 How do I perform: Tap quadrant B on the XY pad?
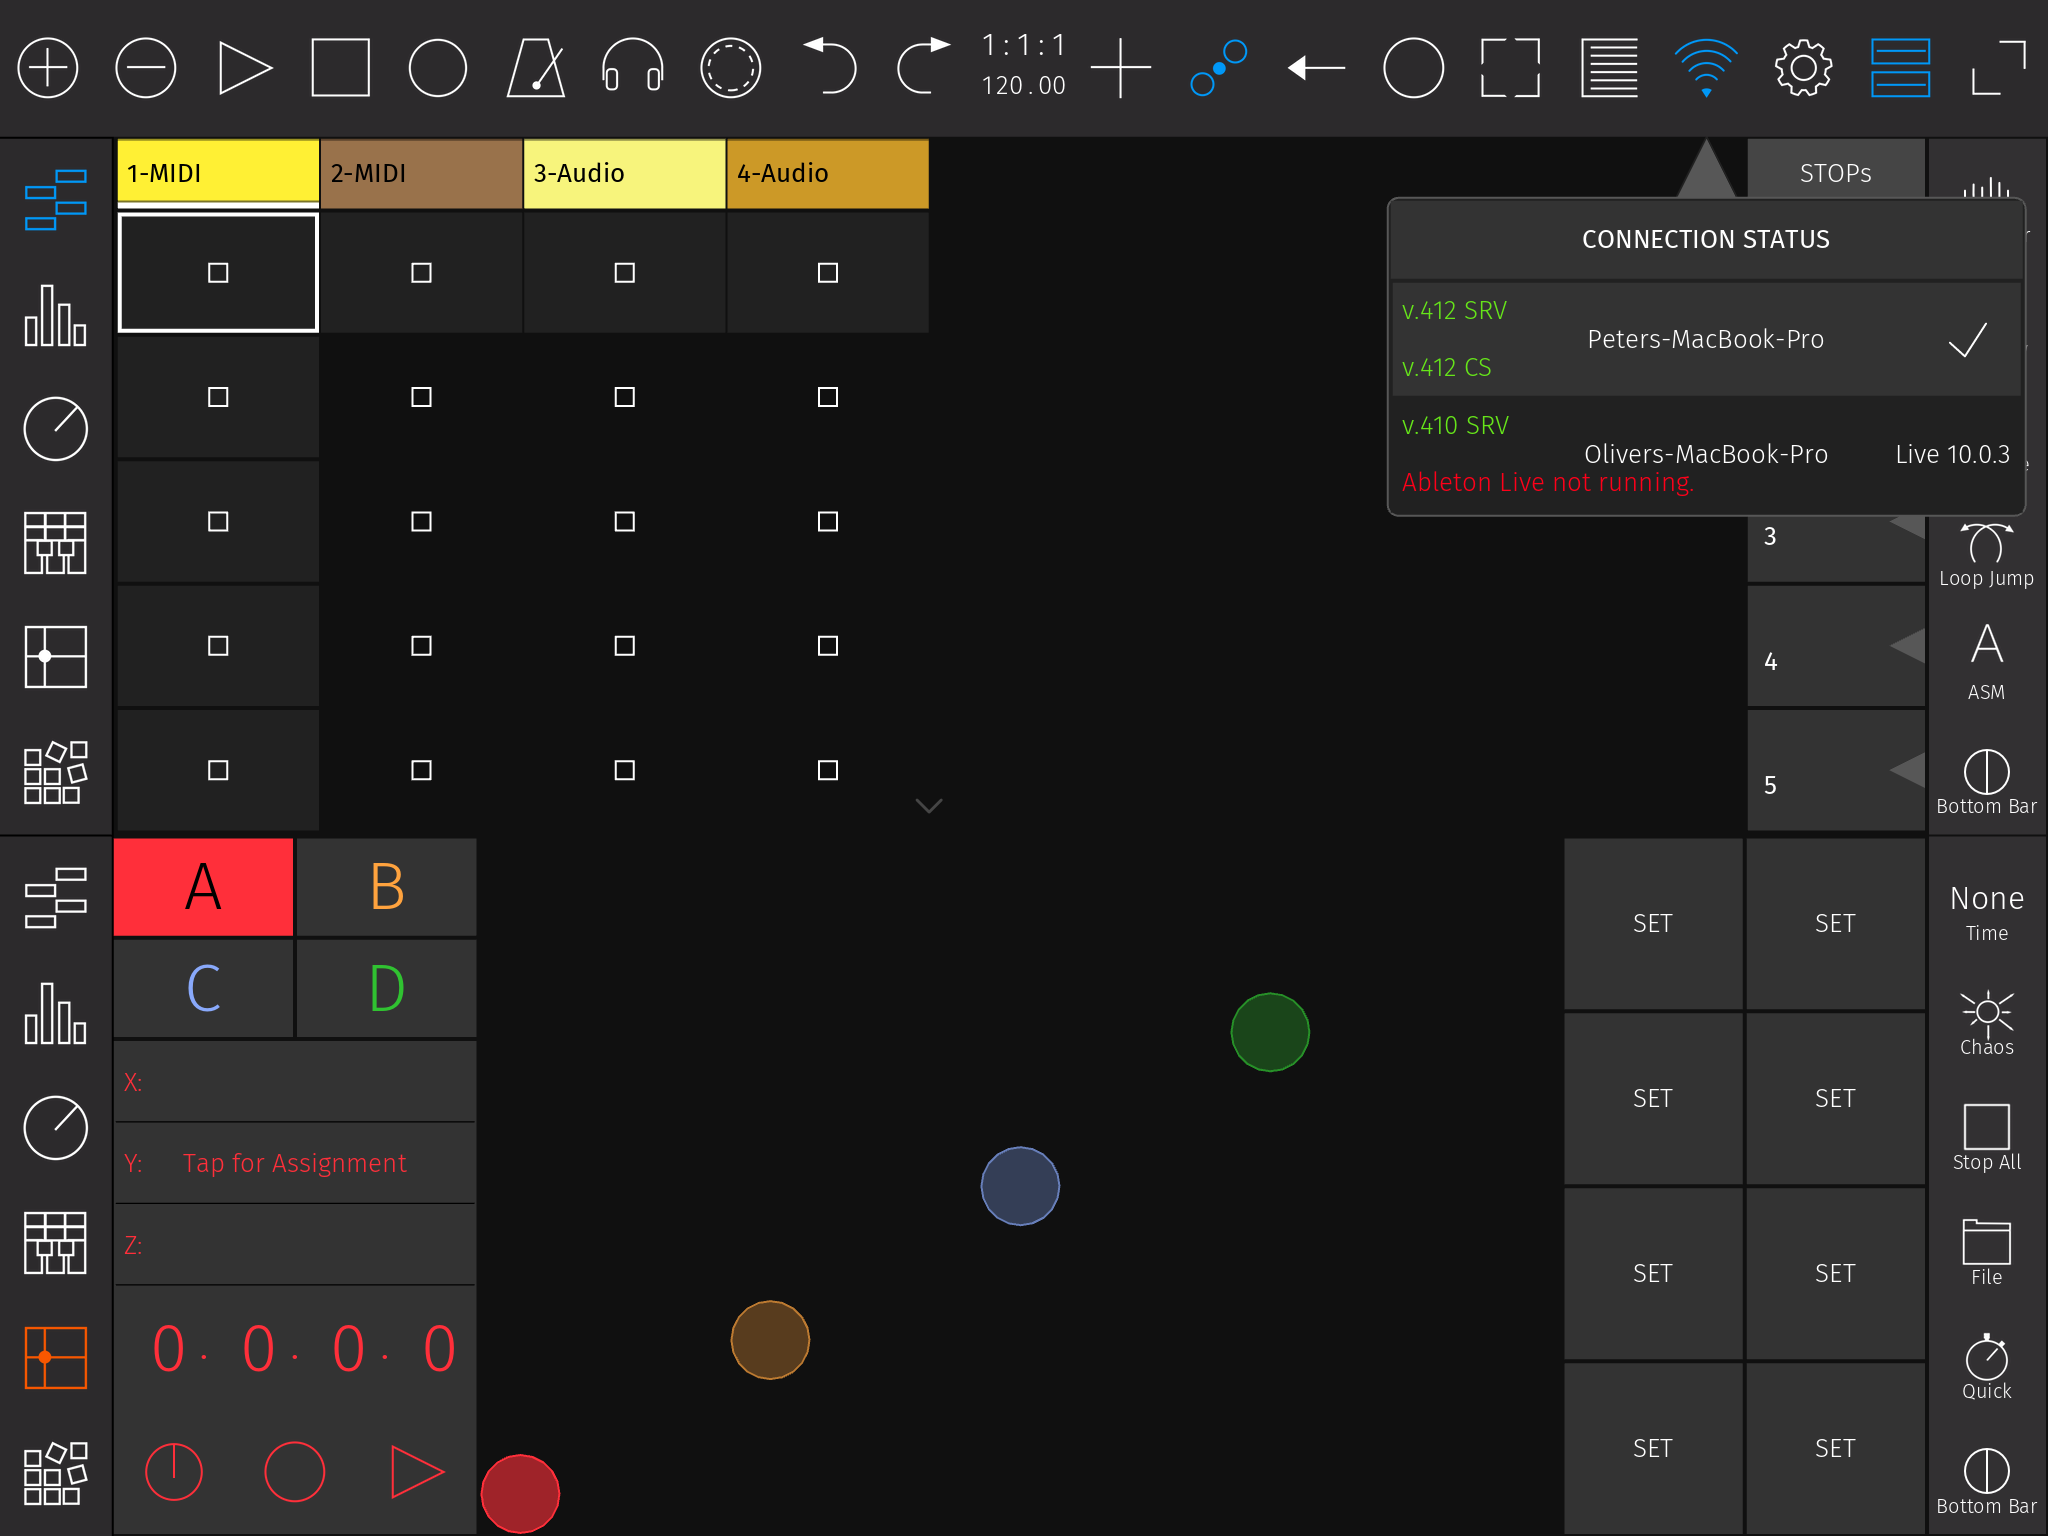click(x=386, y=886)
